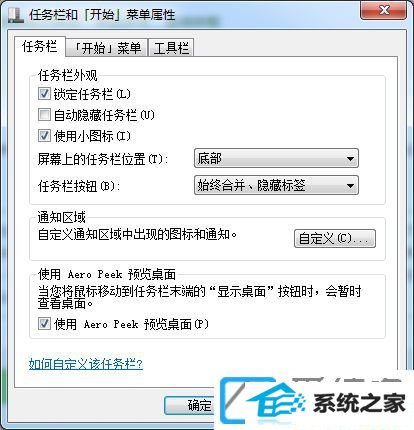The image size is (414, 430).
Task: Close the taskbar properties dialog
Action: (x=383, y=10)
